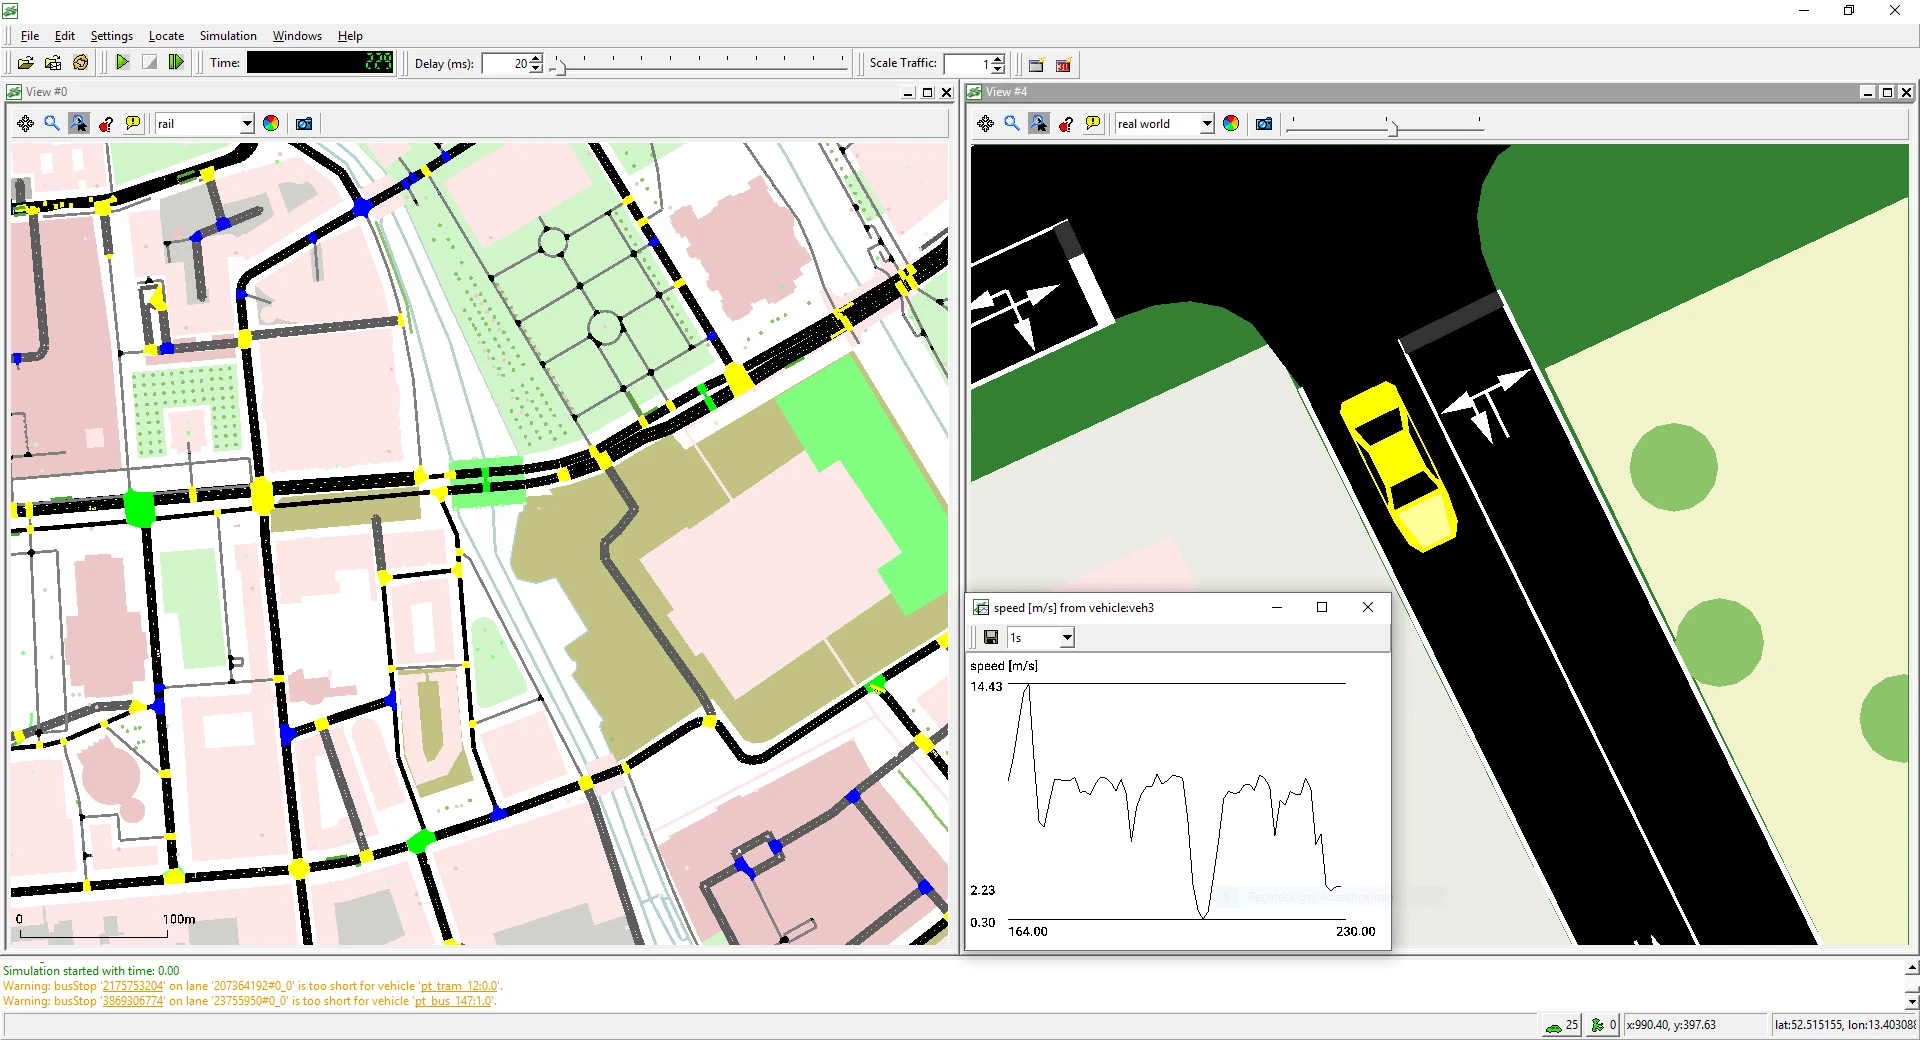Toggle the locate mode with red question mark icon
The image size is (1920, 1040).
(107, 123)
